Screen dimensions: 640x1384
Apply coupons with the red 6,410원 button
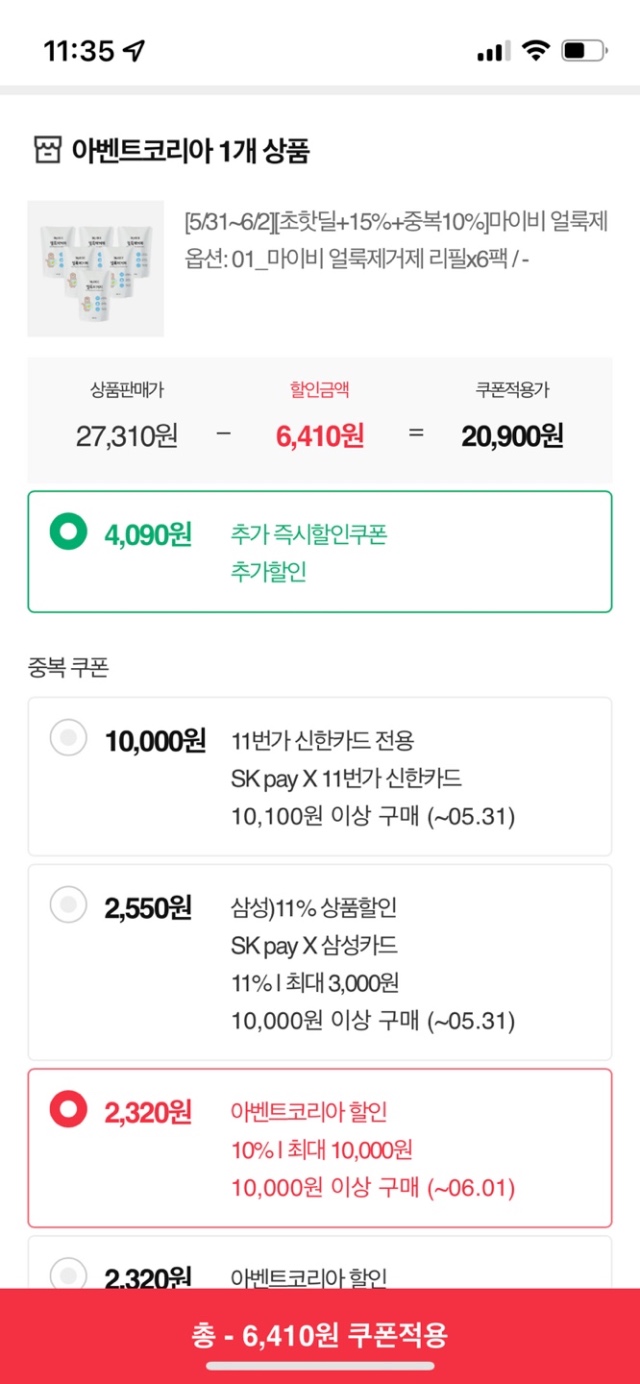coord(320,1334)
